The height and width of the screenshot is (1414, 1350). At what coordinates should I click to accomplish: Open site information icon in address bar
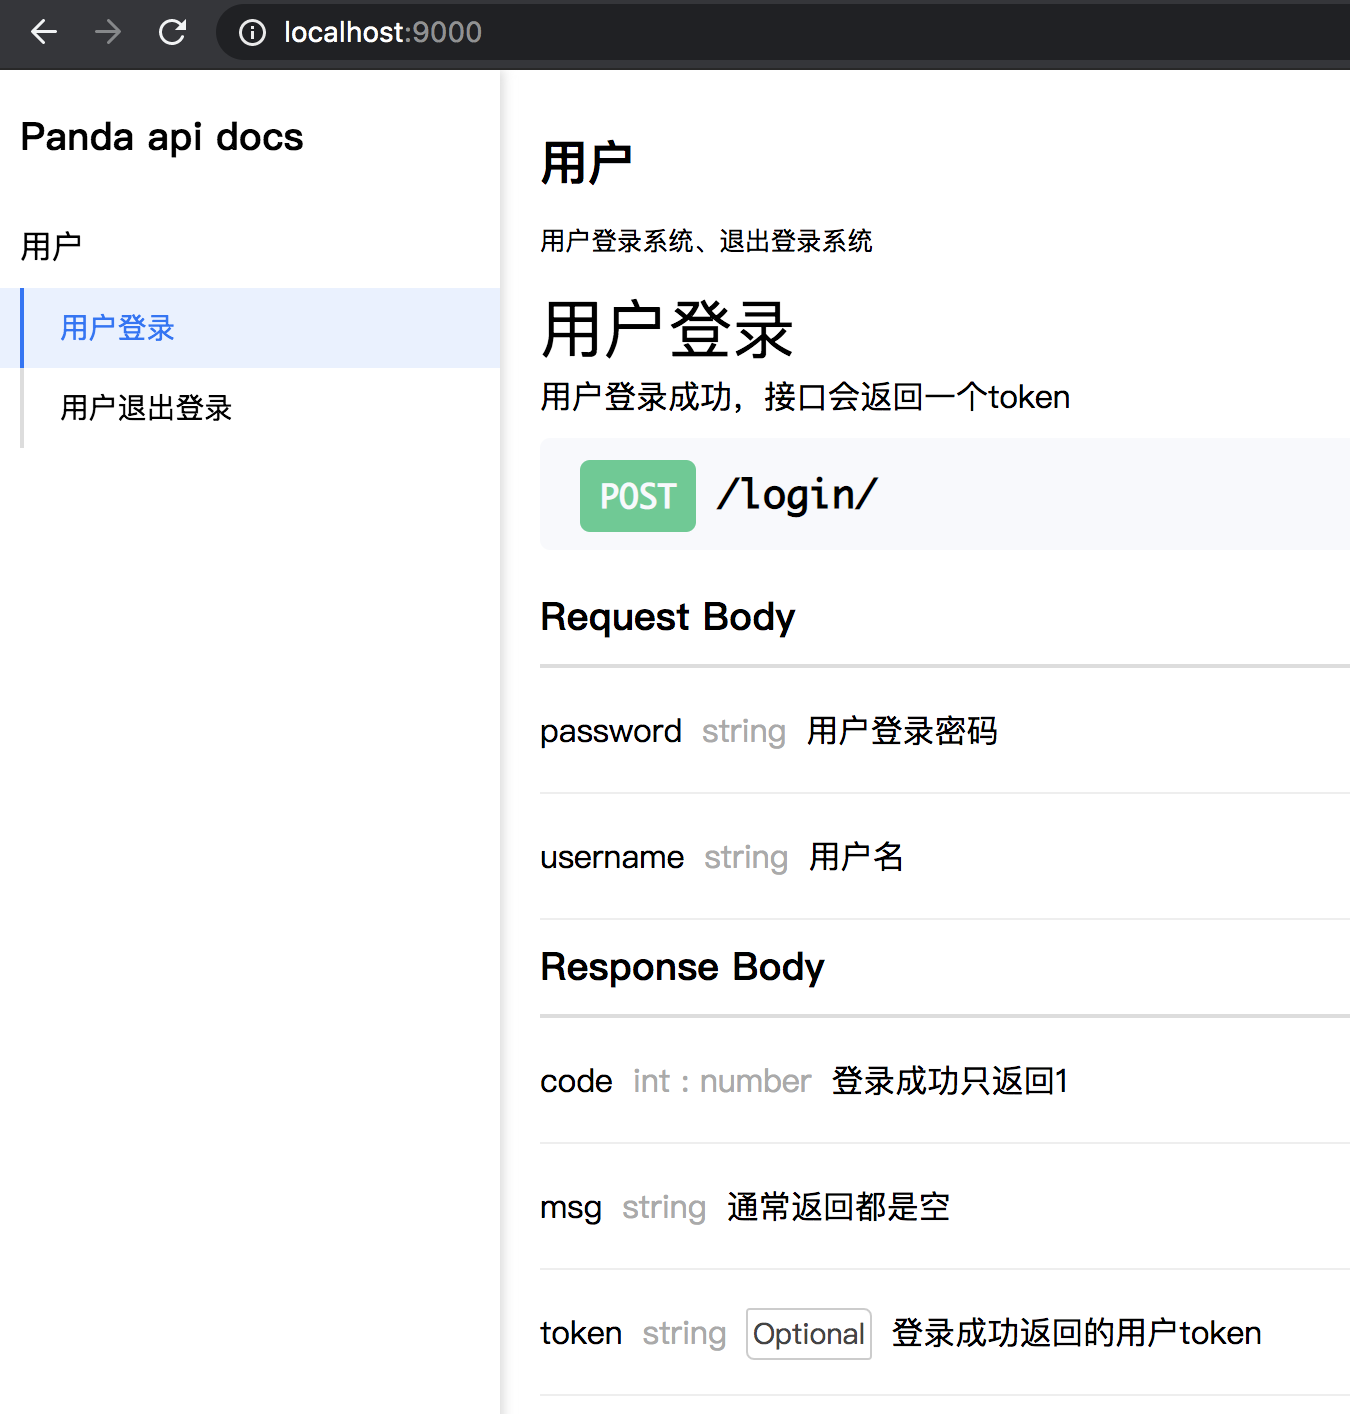[252, 33]
